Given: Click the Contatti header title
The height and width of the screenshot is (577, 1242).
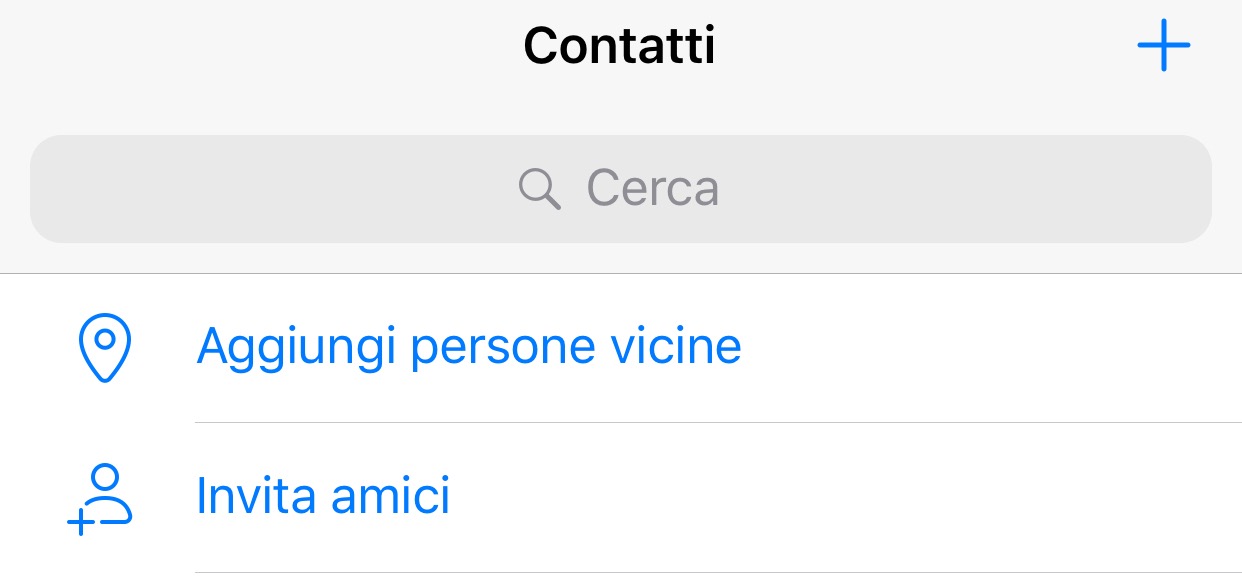Looking at the screenshot, I should point(619,46).
